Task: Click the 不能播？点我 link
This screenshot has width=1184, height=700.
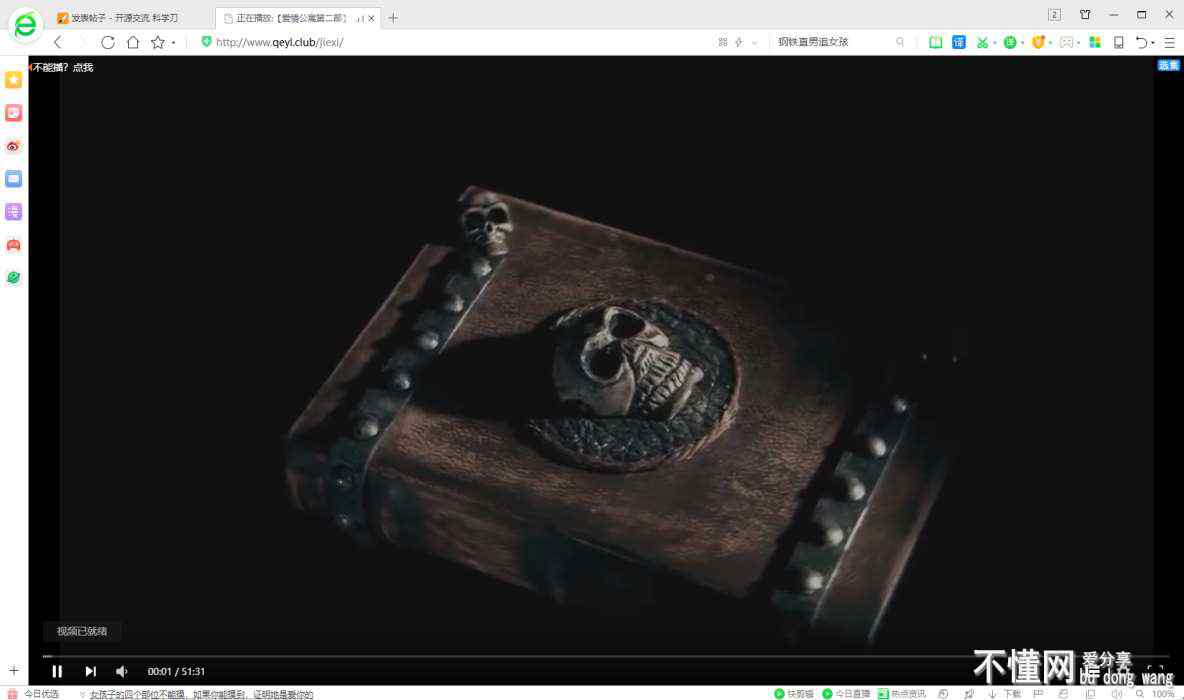Action: (63, 67)
